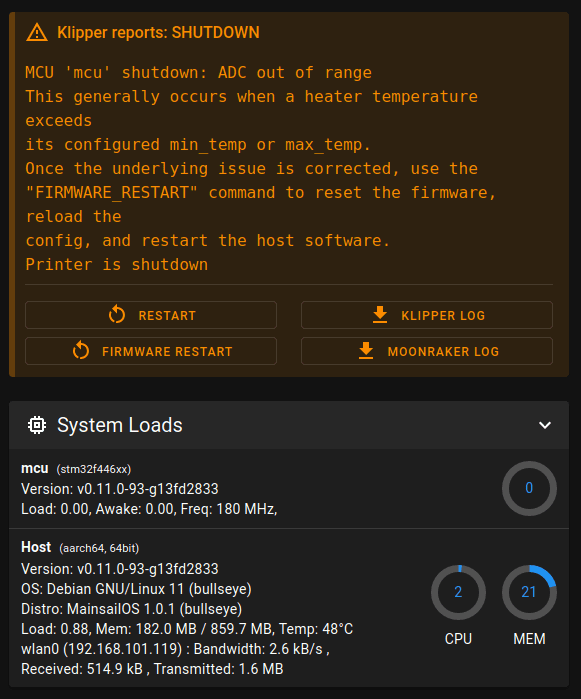The height and width of the screenshot is (699, 581).
Task: Click the circular arrow icon beside FIRMWARE RESTART
Action: click(x=81, y=351)
